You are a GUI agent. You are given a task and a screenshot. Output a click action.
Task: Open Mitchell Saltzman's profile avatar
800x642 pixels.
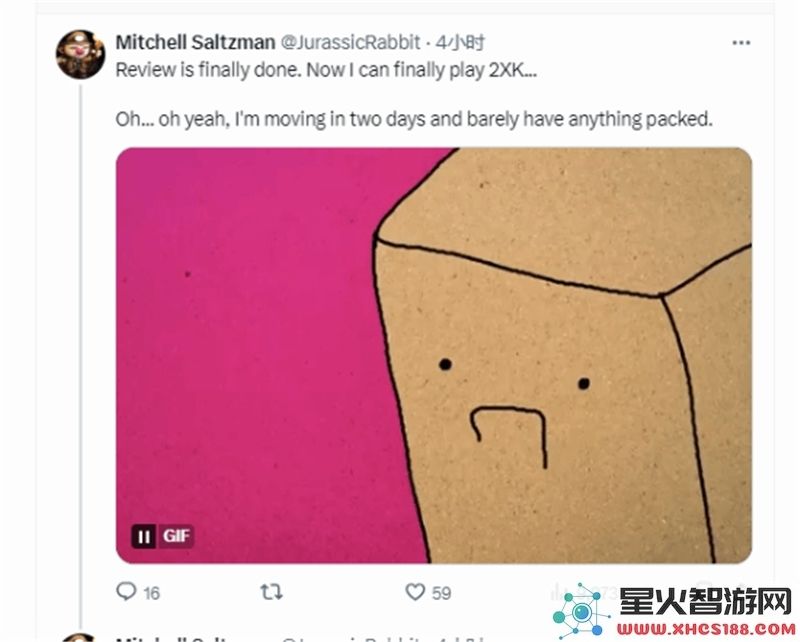click(81, 54)
